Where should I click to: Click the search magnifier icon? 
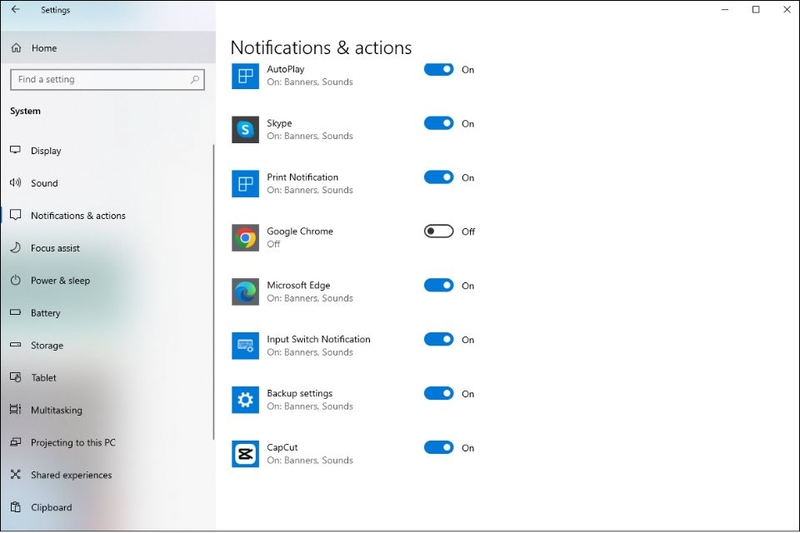click(x=195, y=80)
